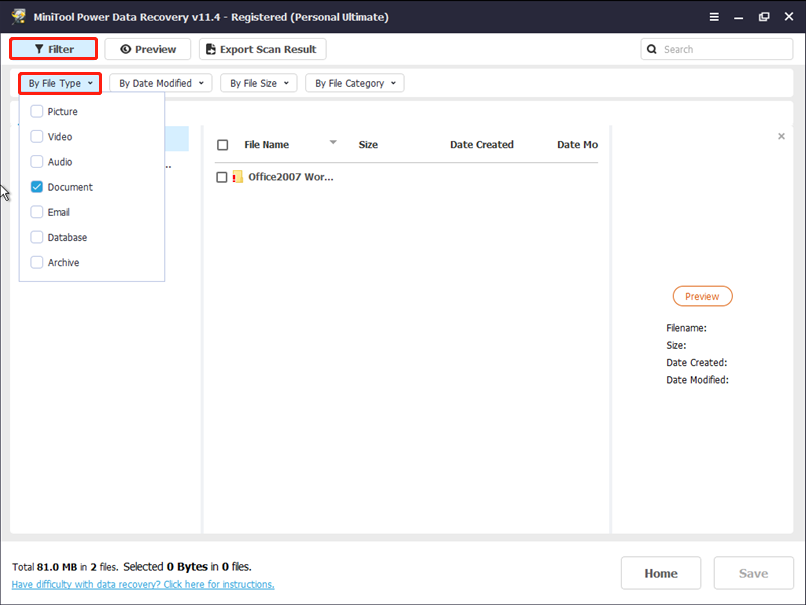806x605 pixels.
Task: Close the preview panel with X icon
Action: [781, 136]
